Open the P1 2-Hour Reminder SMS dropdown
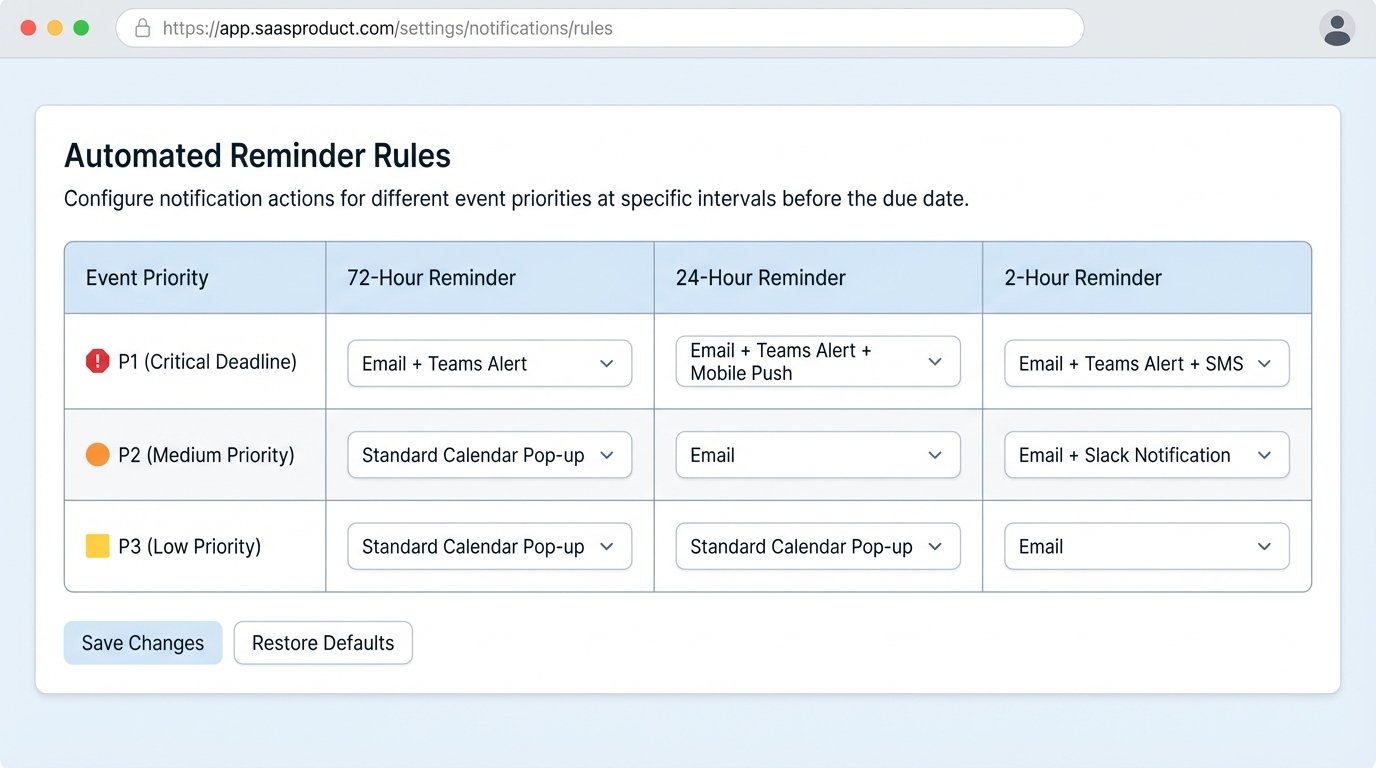 pyautogui.click(x=1146, y=363)
